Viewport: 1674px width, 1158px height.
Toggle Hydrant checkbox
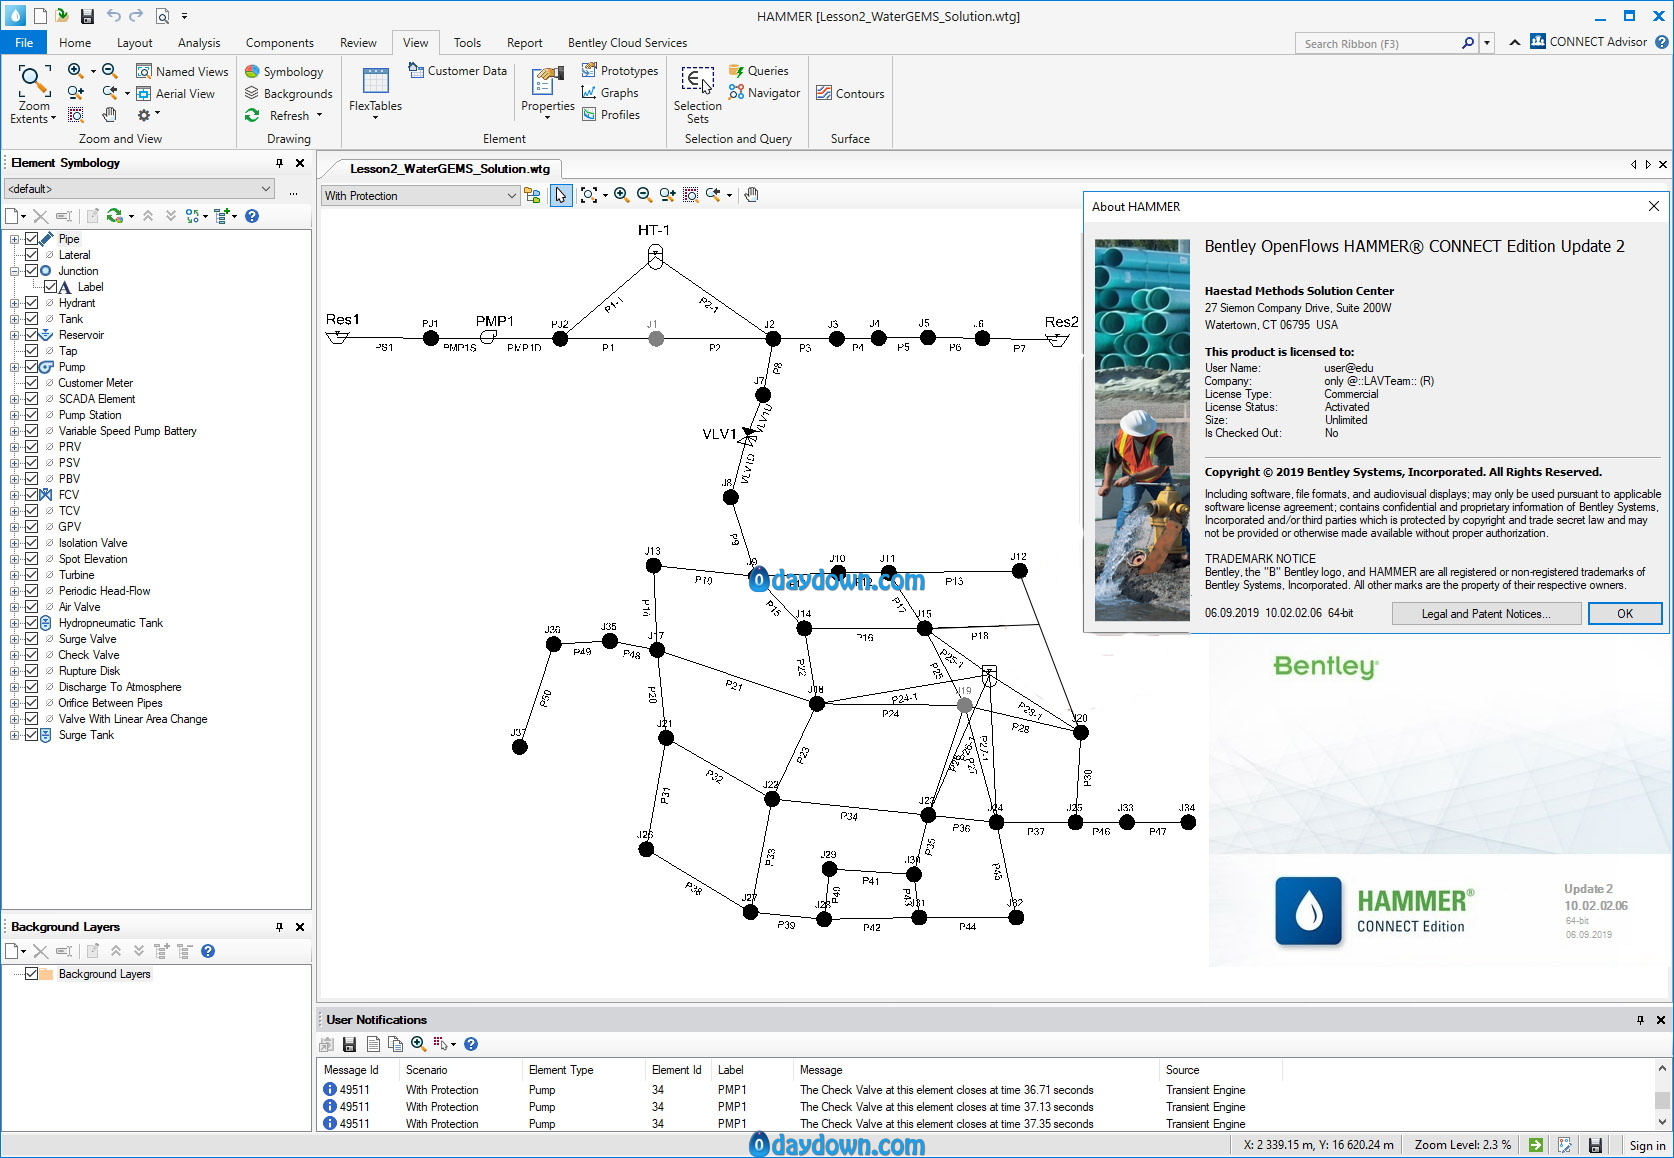(31, 303)
